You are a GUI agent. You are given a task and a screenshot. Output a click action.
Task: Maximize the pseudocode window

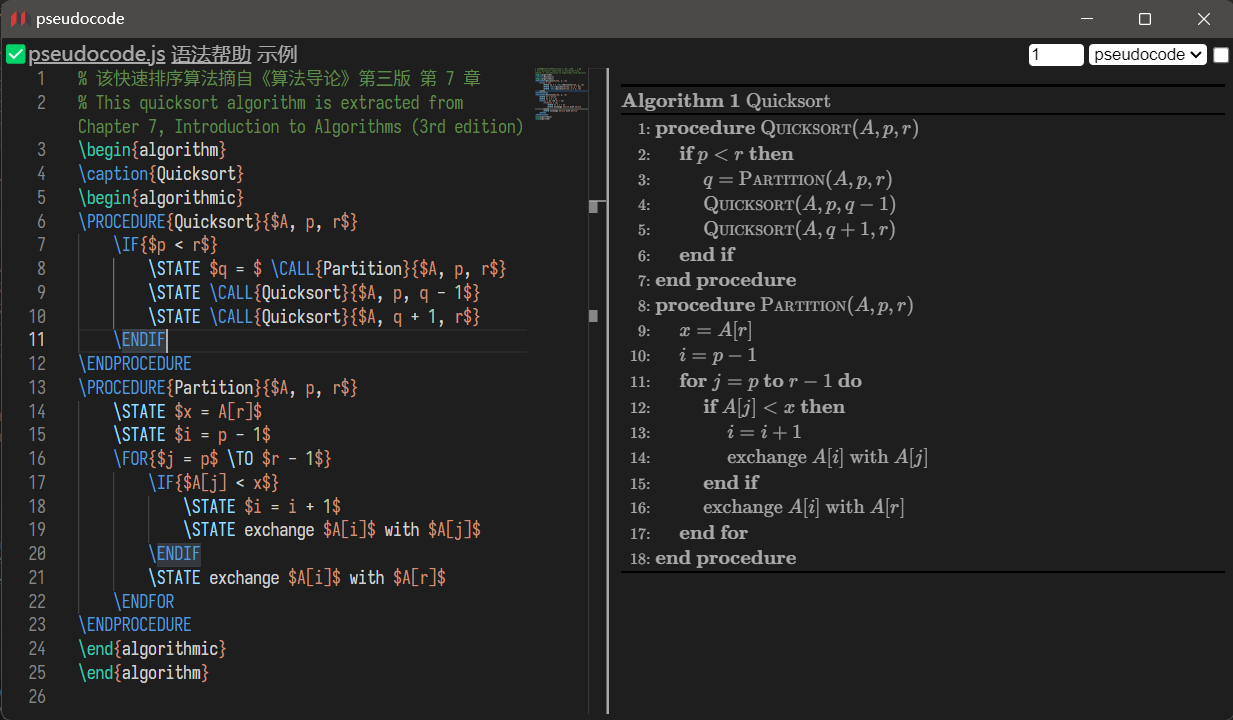coord(1145,19)
